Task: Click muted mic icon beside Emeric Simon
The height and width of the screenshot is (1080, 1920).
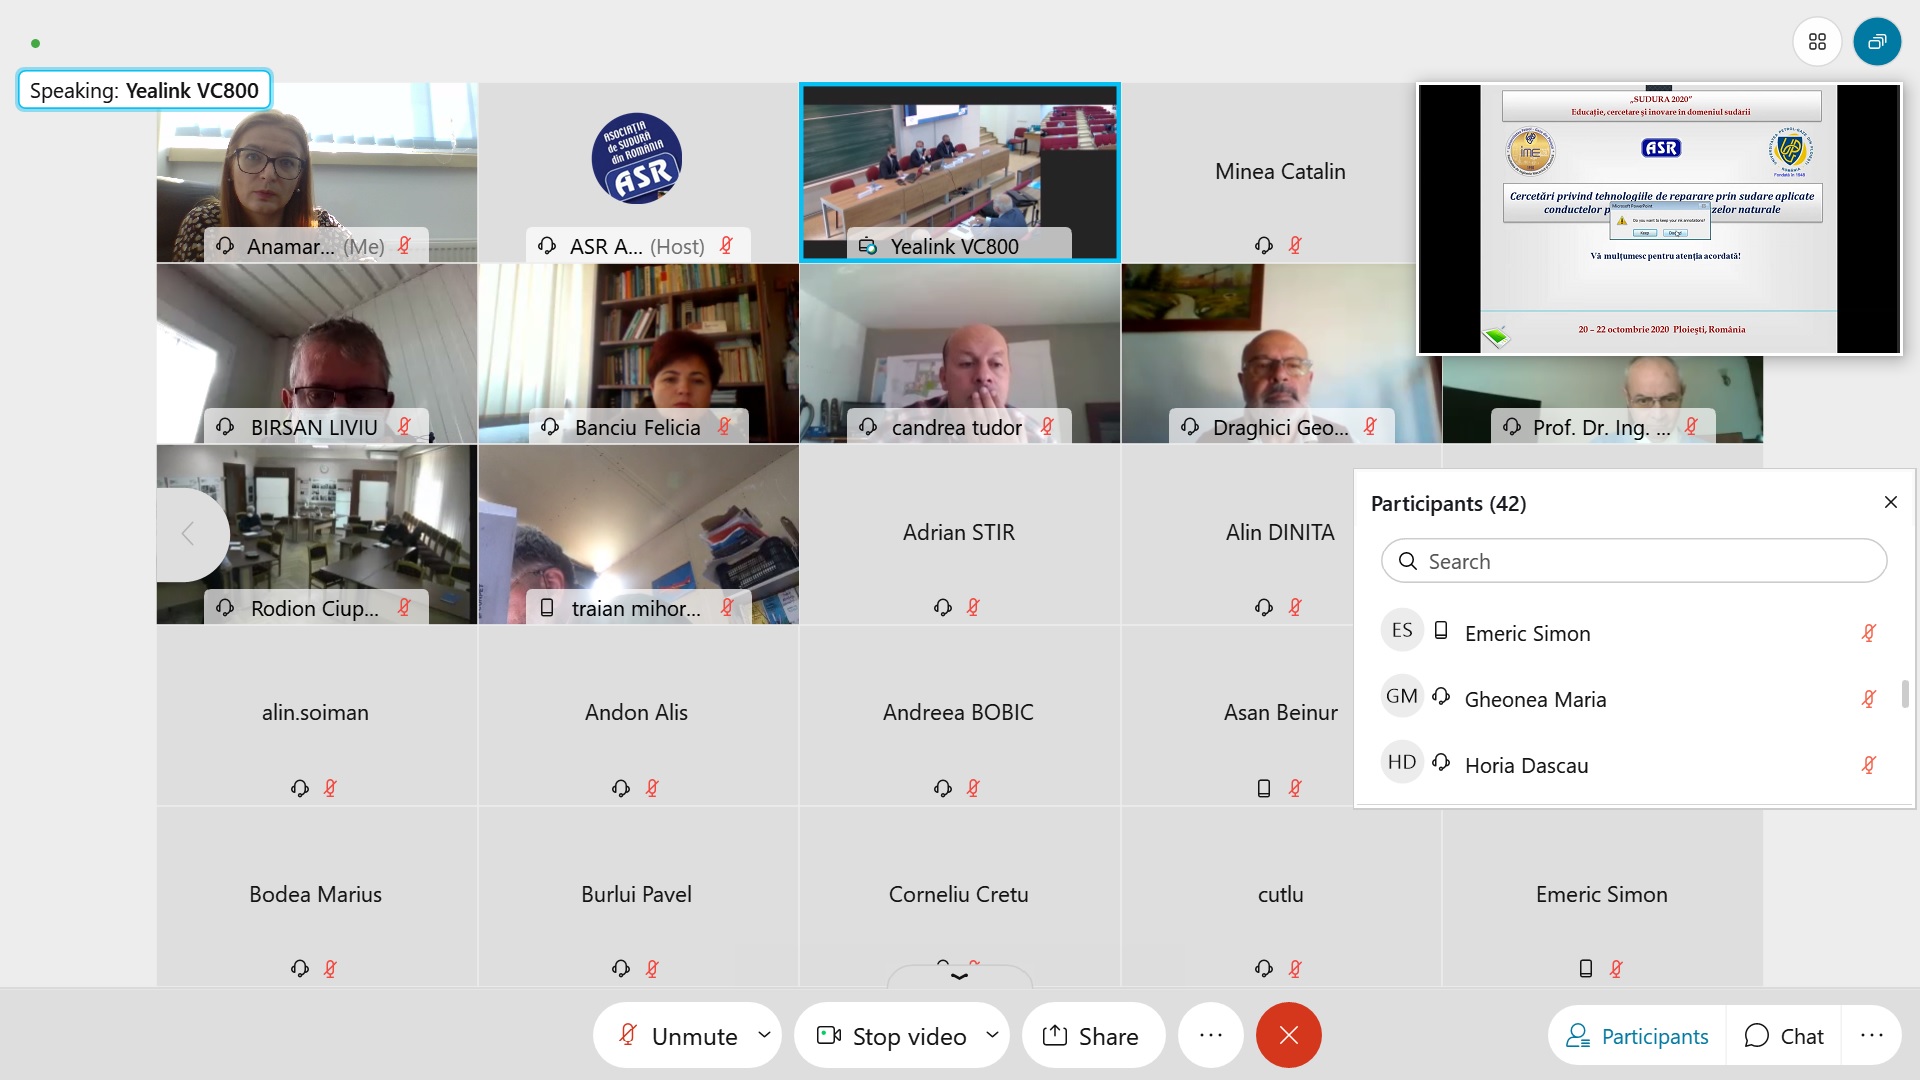Action: (x=1868, y=633)
